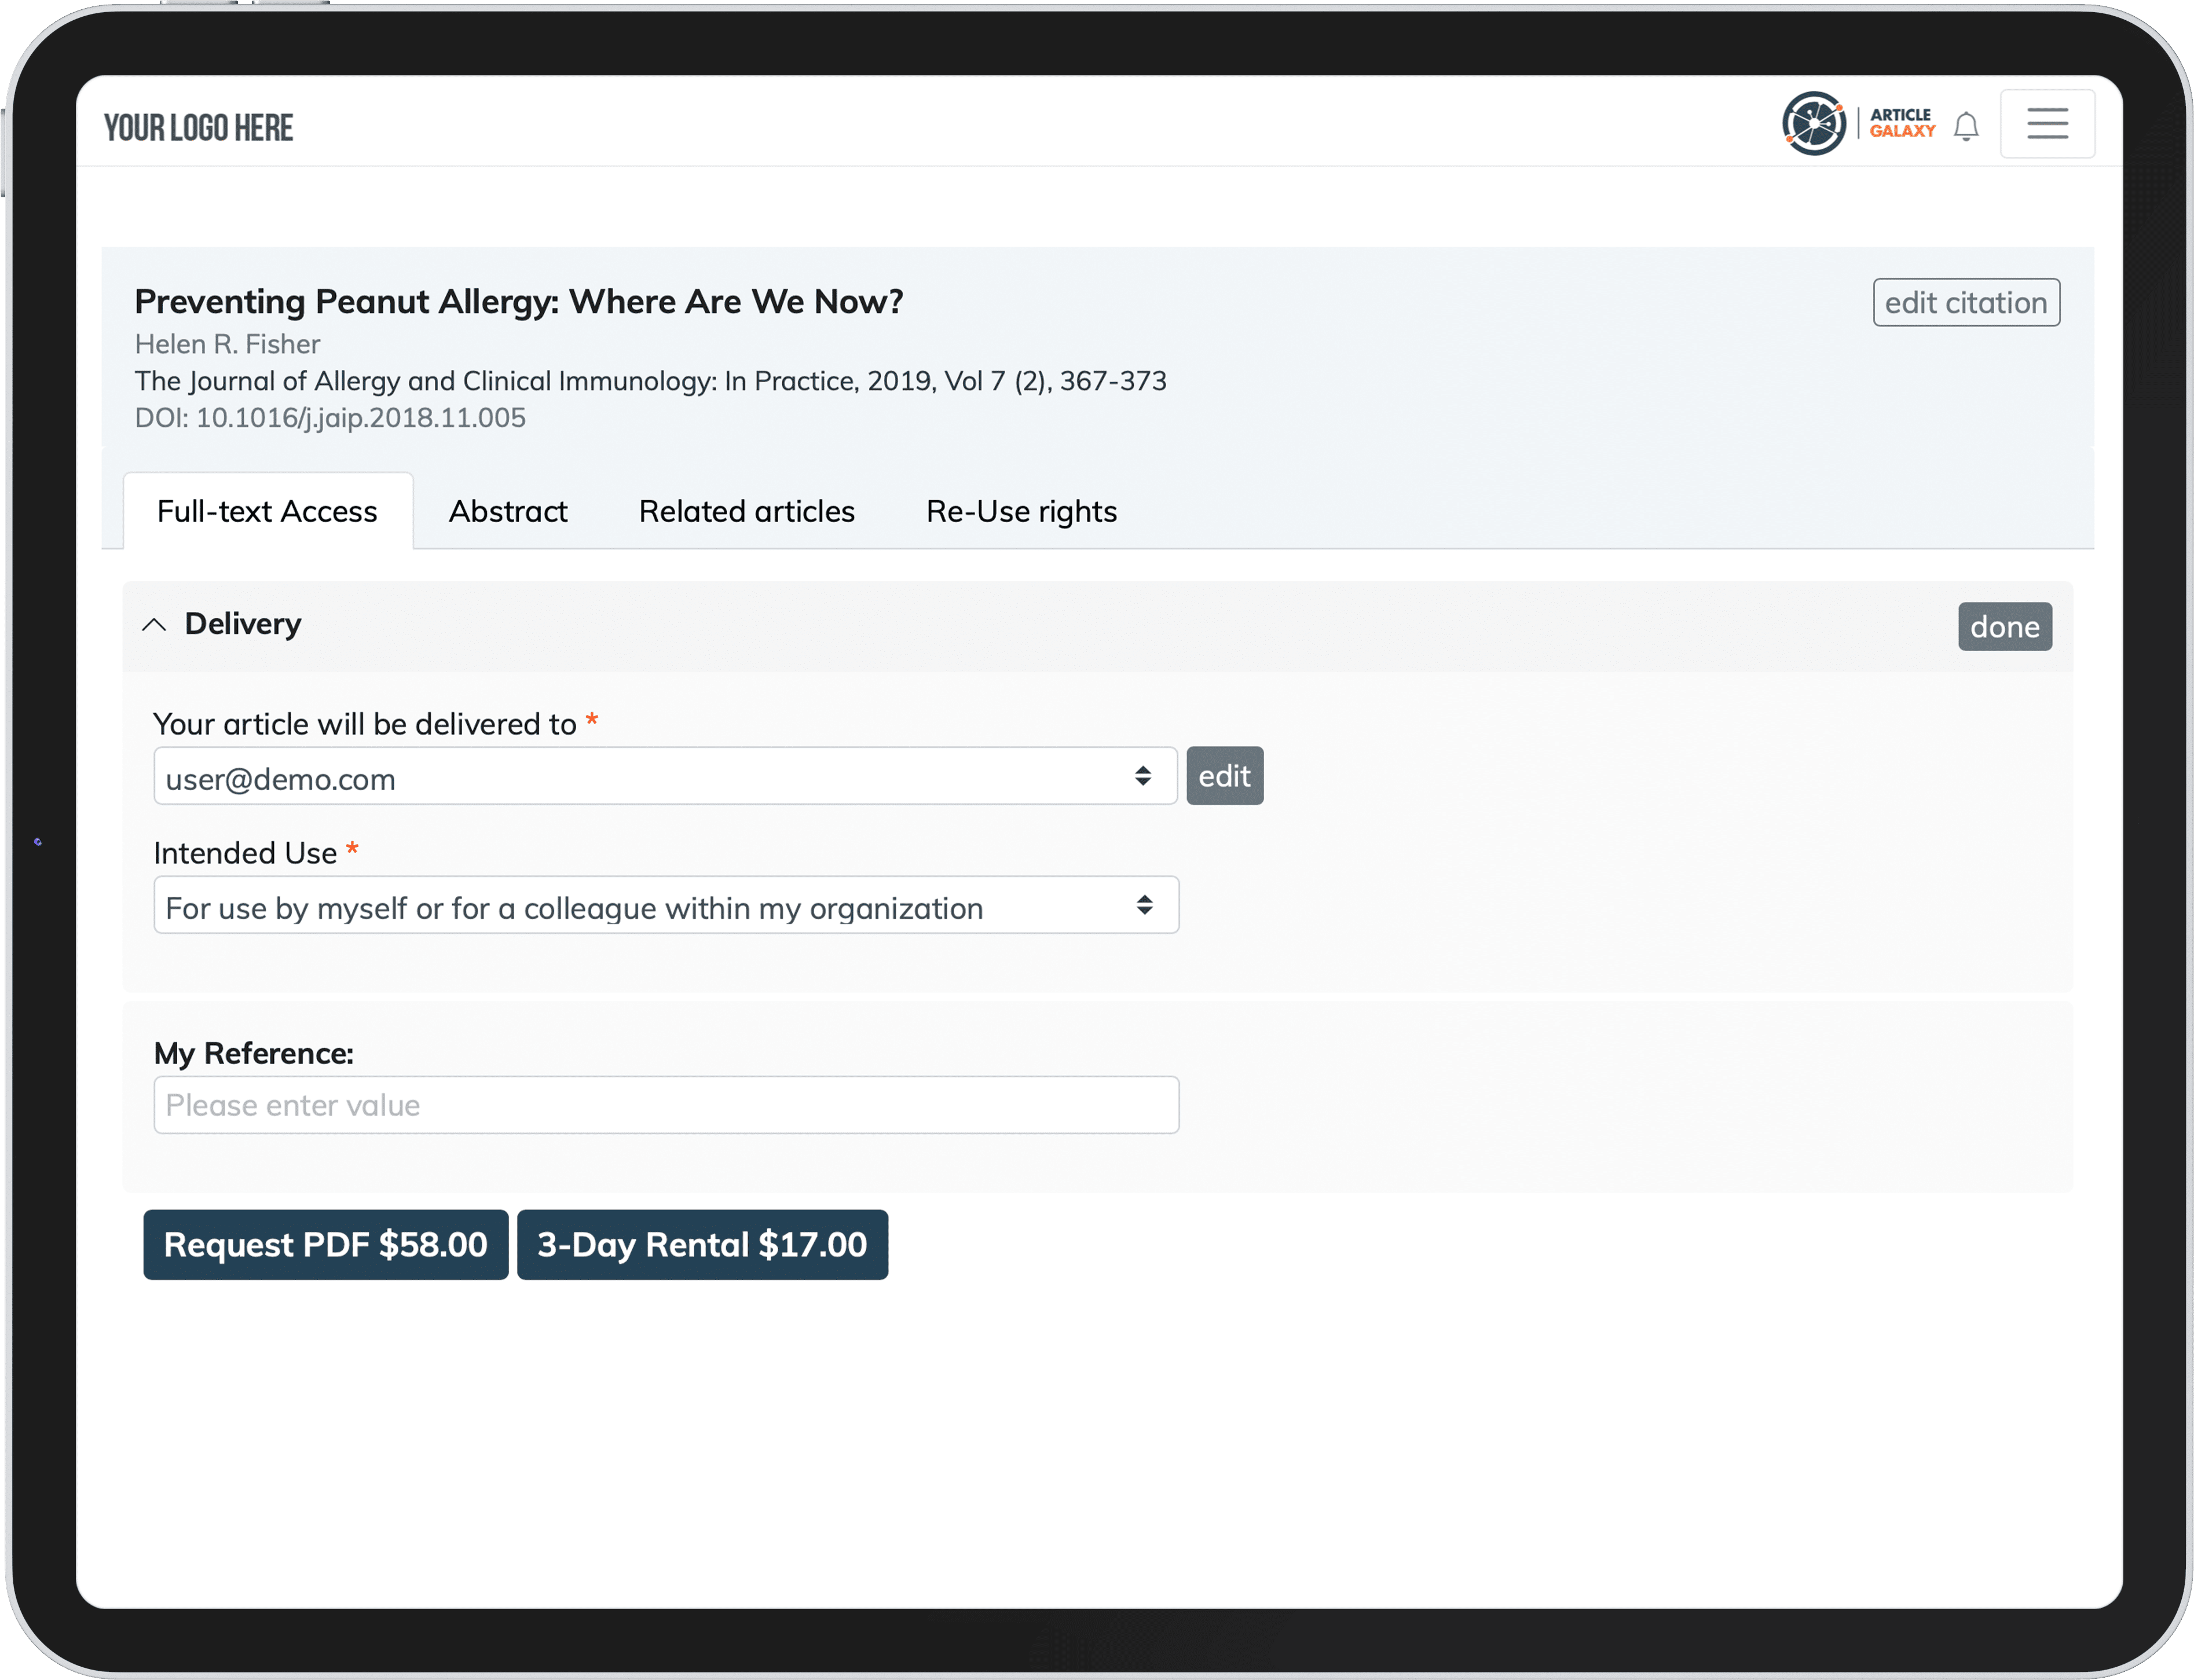Select the Full-text Access tab
2194x1680 pixels.
267,512
